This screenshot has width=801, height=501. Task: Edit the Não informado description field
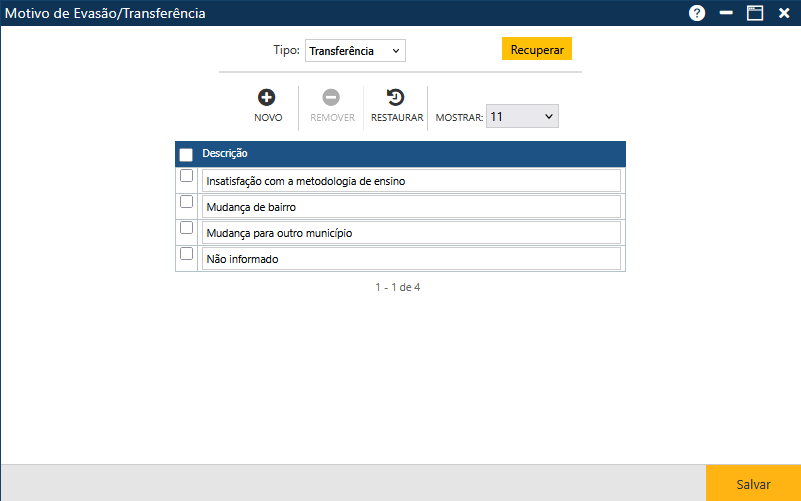[x=411, y=259]
